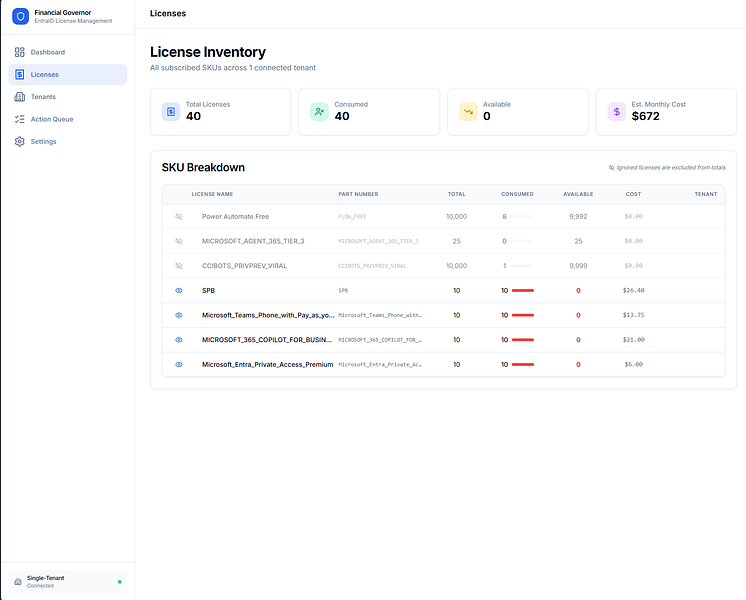Sort by Tenant column header

point(706,194)
